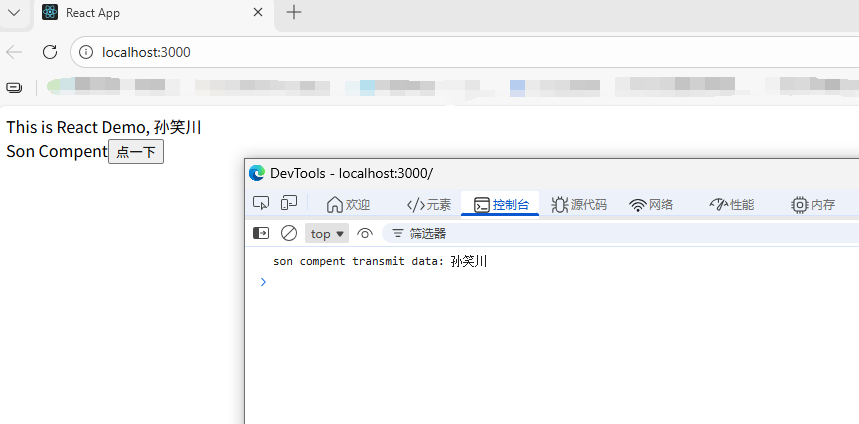Click the 点一下 button
859x424 pixels.
136,152
